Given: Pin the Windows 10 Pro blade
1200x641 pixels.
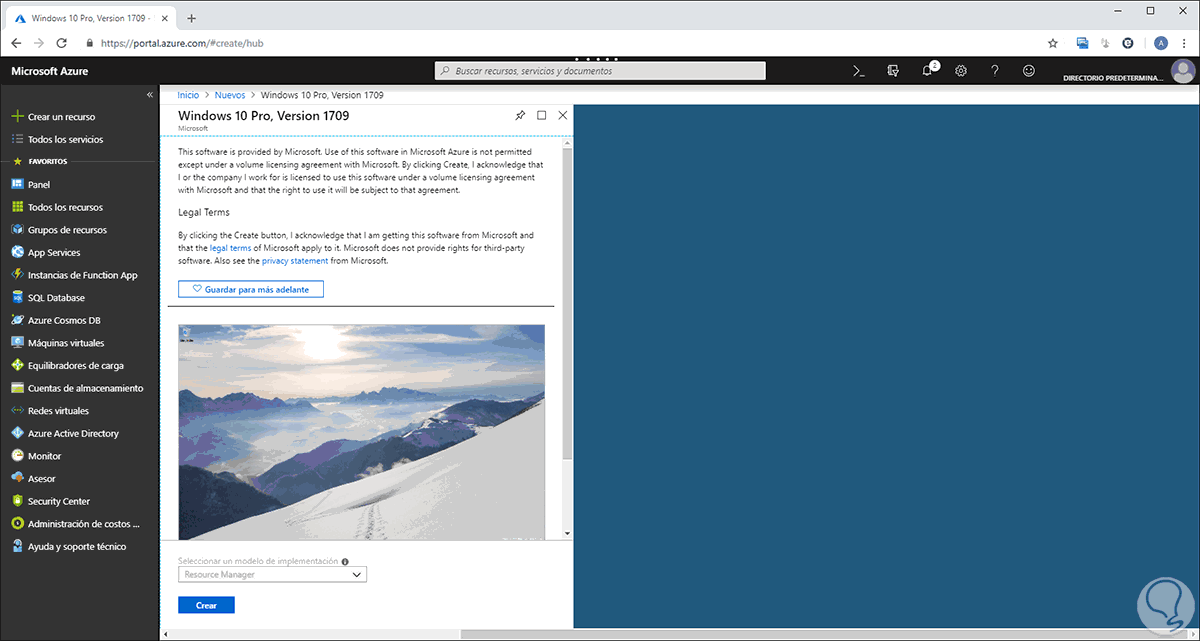Looking at the screenshot, I should click(x=520, y=116).
